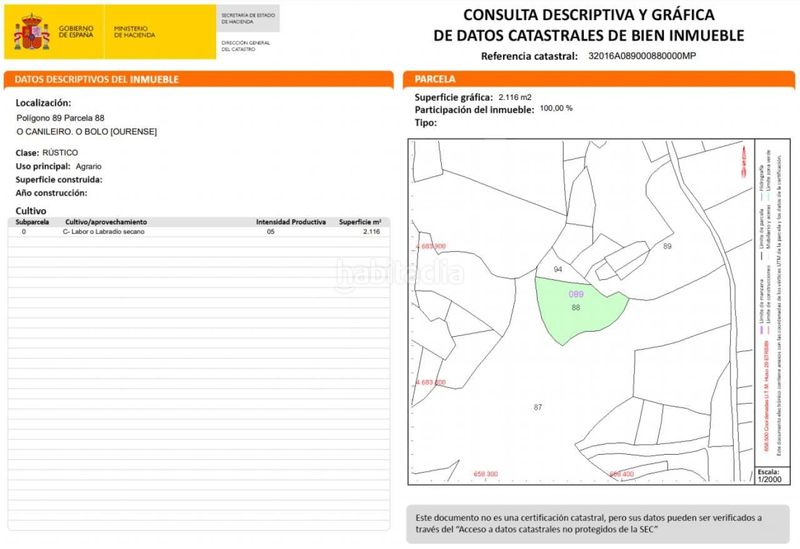
Task: Click the 2.116 surface value in crop table
Action: click(371, 232)
